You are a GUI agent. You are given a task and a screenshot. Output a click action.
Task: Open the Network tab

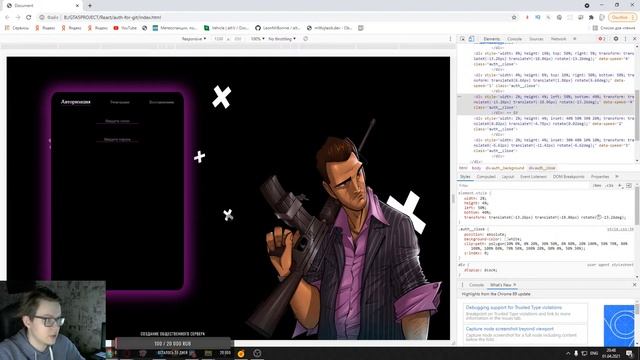click(558, 39)
